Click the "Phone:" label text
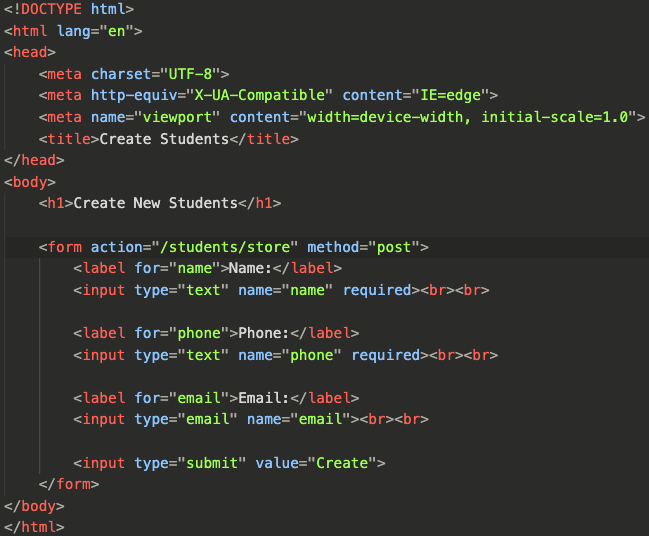This screenshot has height=536, width=649. tap(263, 333)
